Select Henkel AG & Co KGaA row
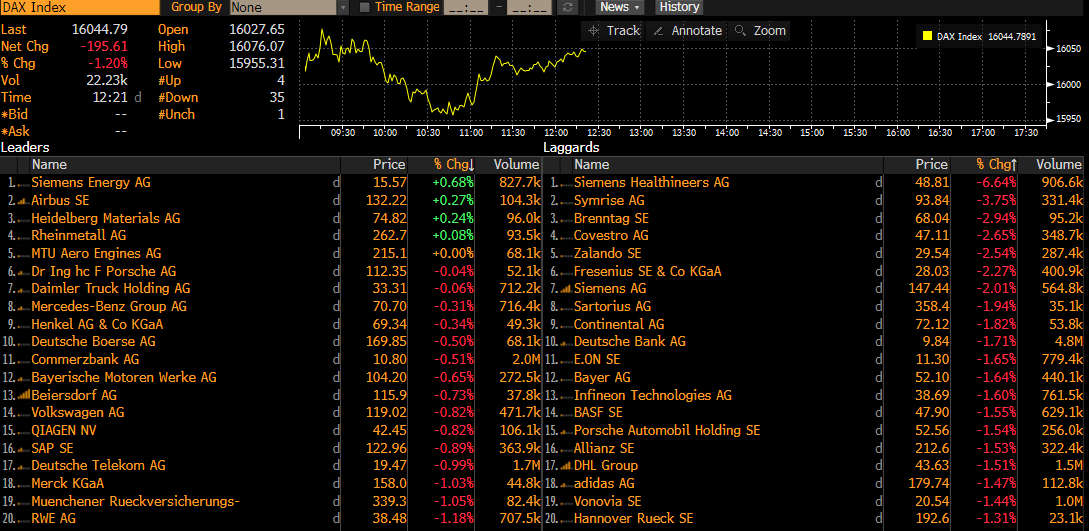This screenshot has width=1089, height=531. click(271, 324)
